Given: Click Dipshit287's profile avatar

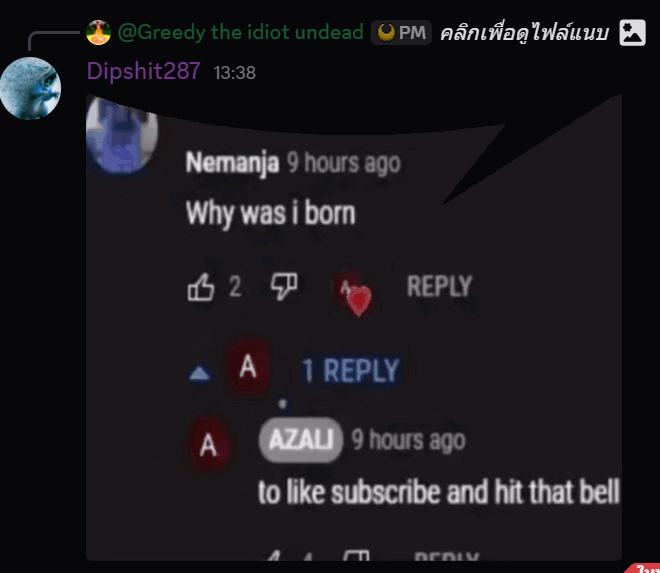Looking at the screenshot, I should tap(30, 88).
